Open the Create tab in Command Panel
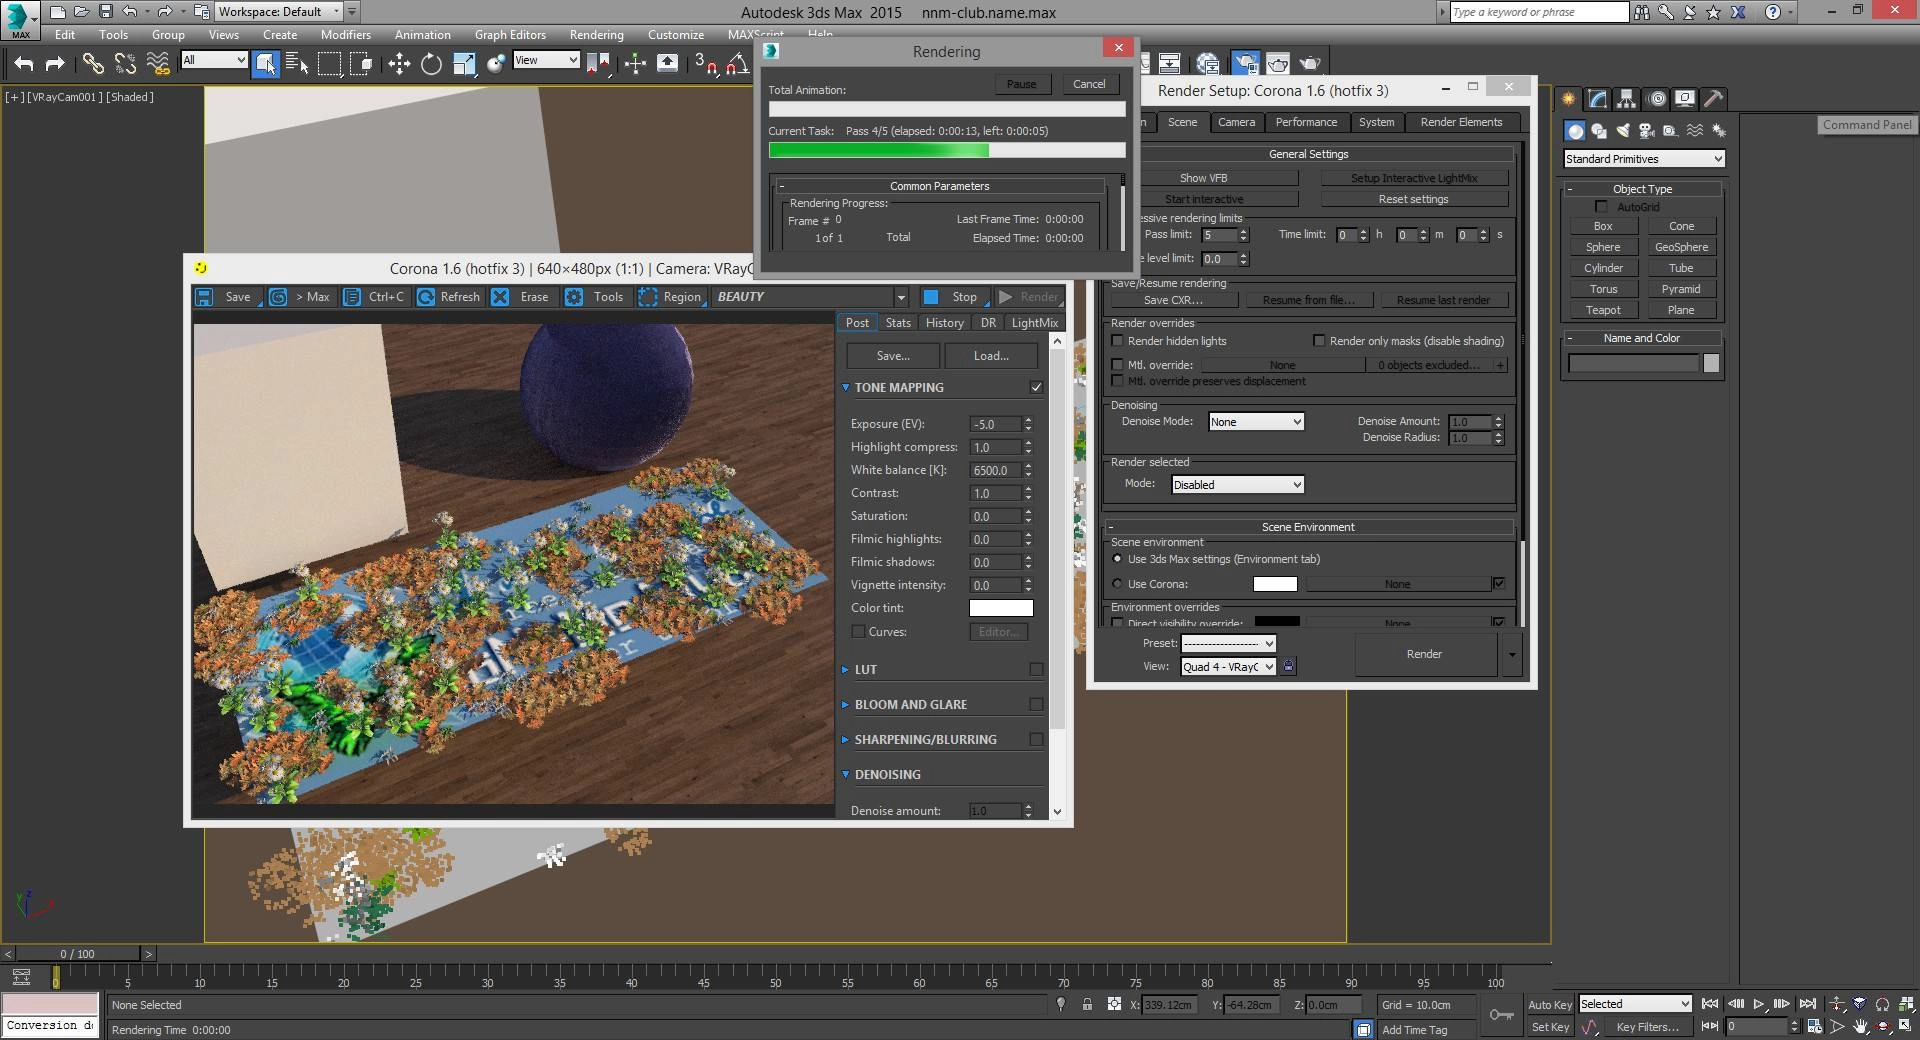Viewport: 1920px width, 1040px height. (x=1569, y=98)
